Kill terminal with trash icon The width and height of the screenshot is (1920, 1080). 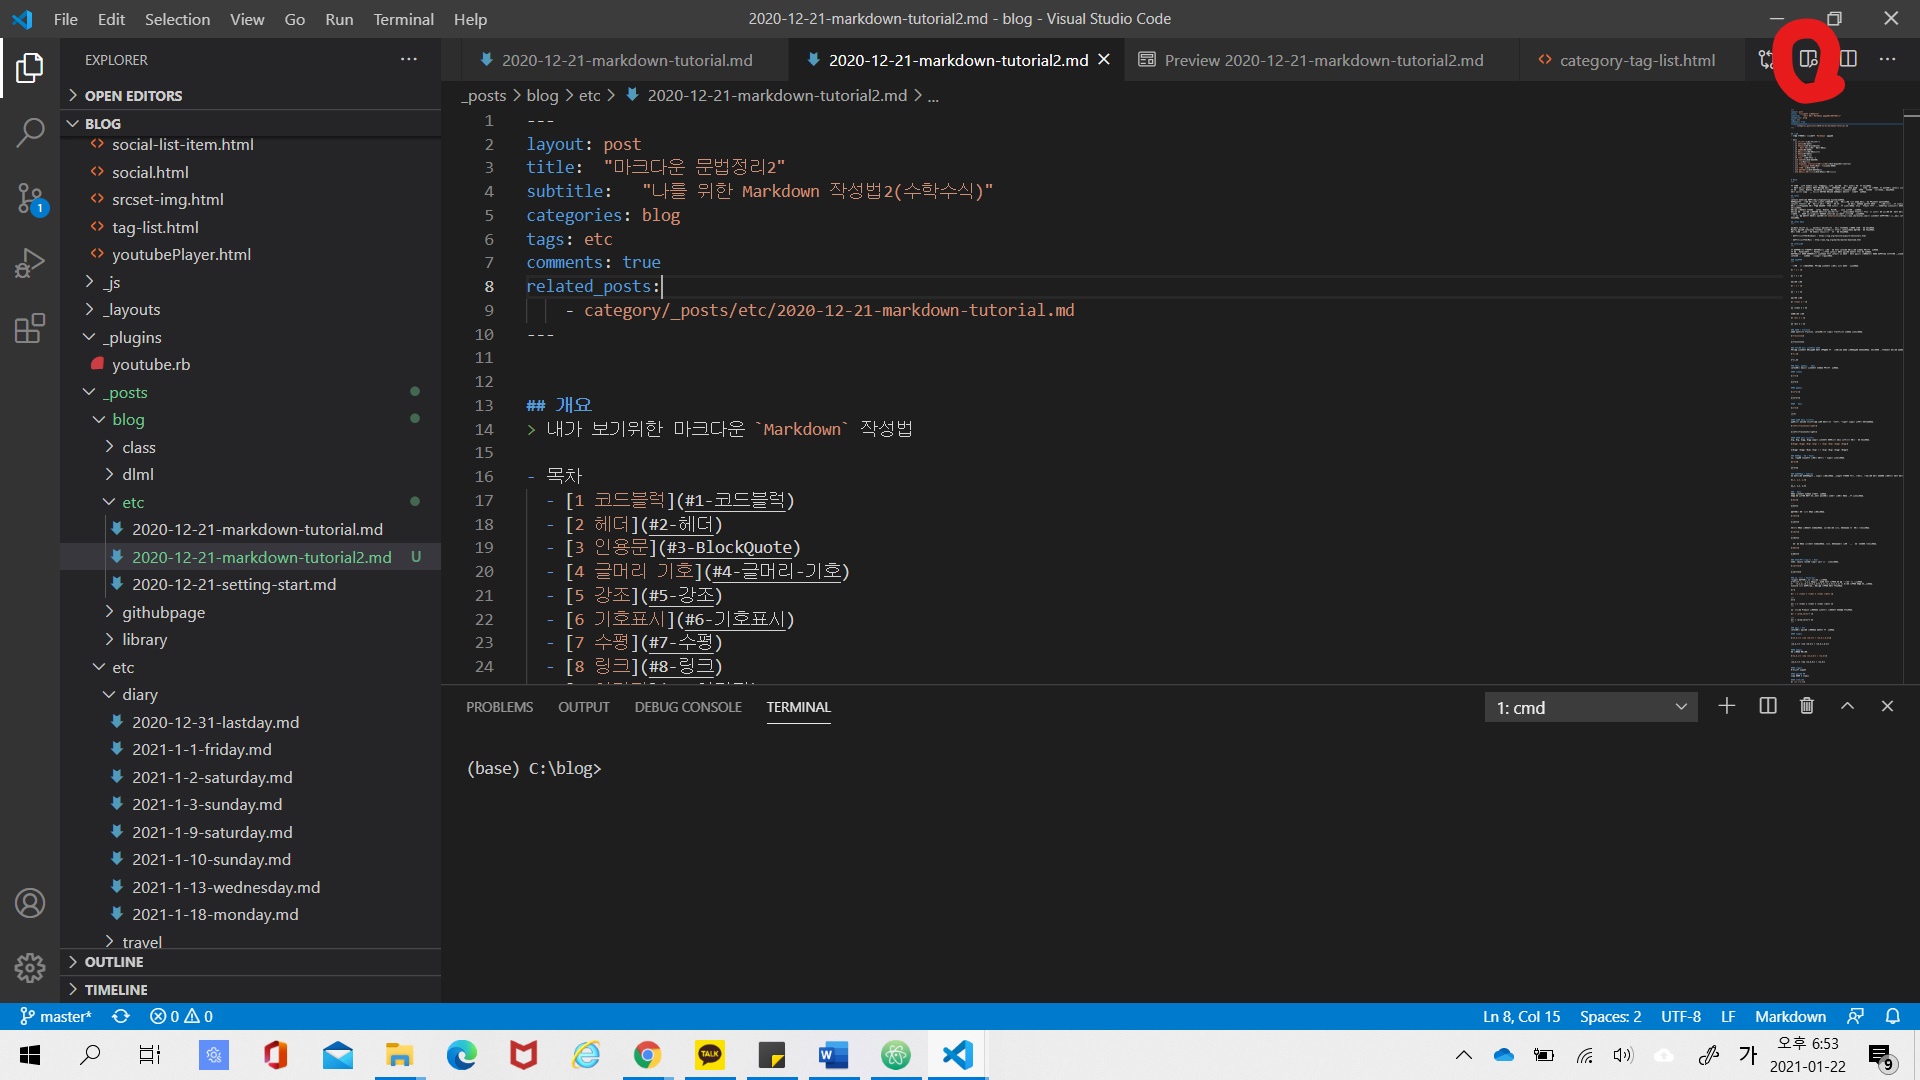click(x=1807, y=706)
